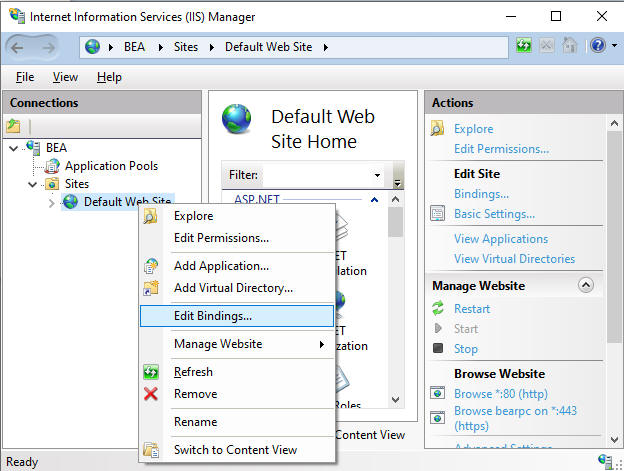Click the forward navigation arrow
624x471 pixels.
[x=49, y=48]
